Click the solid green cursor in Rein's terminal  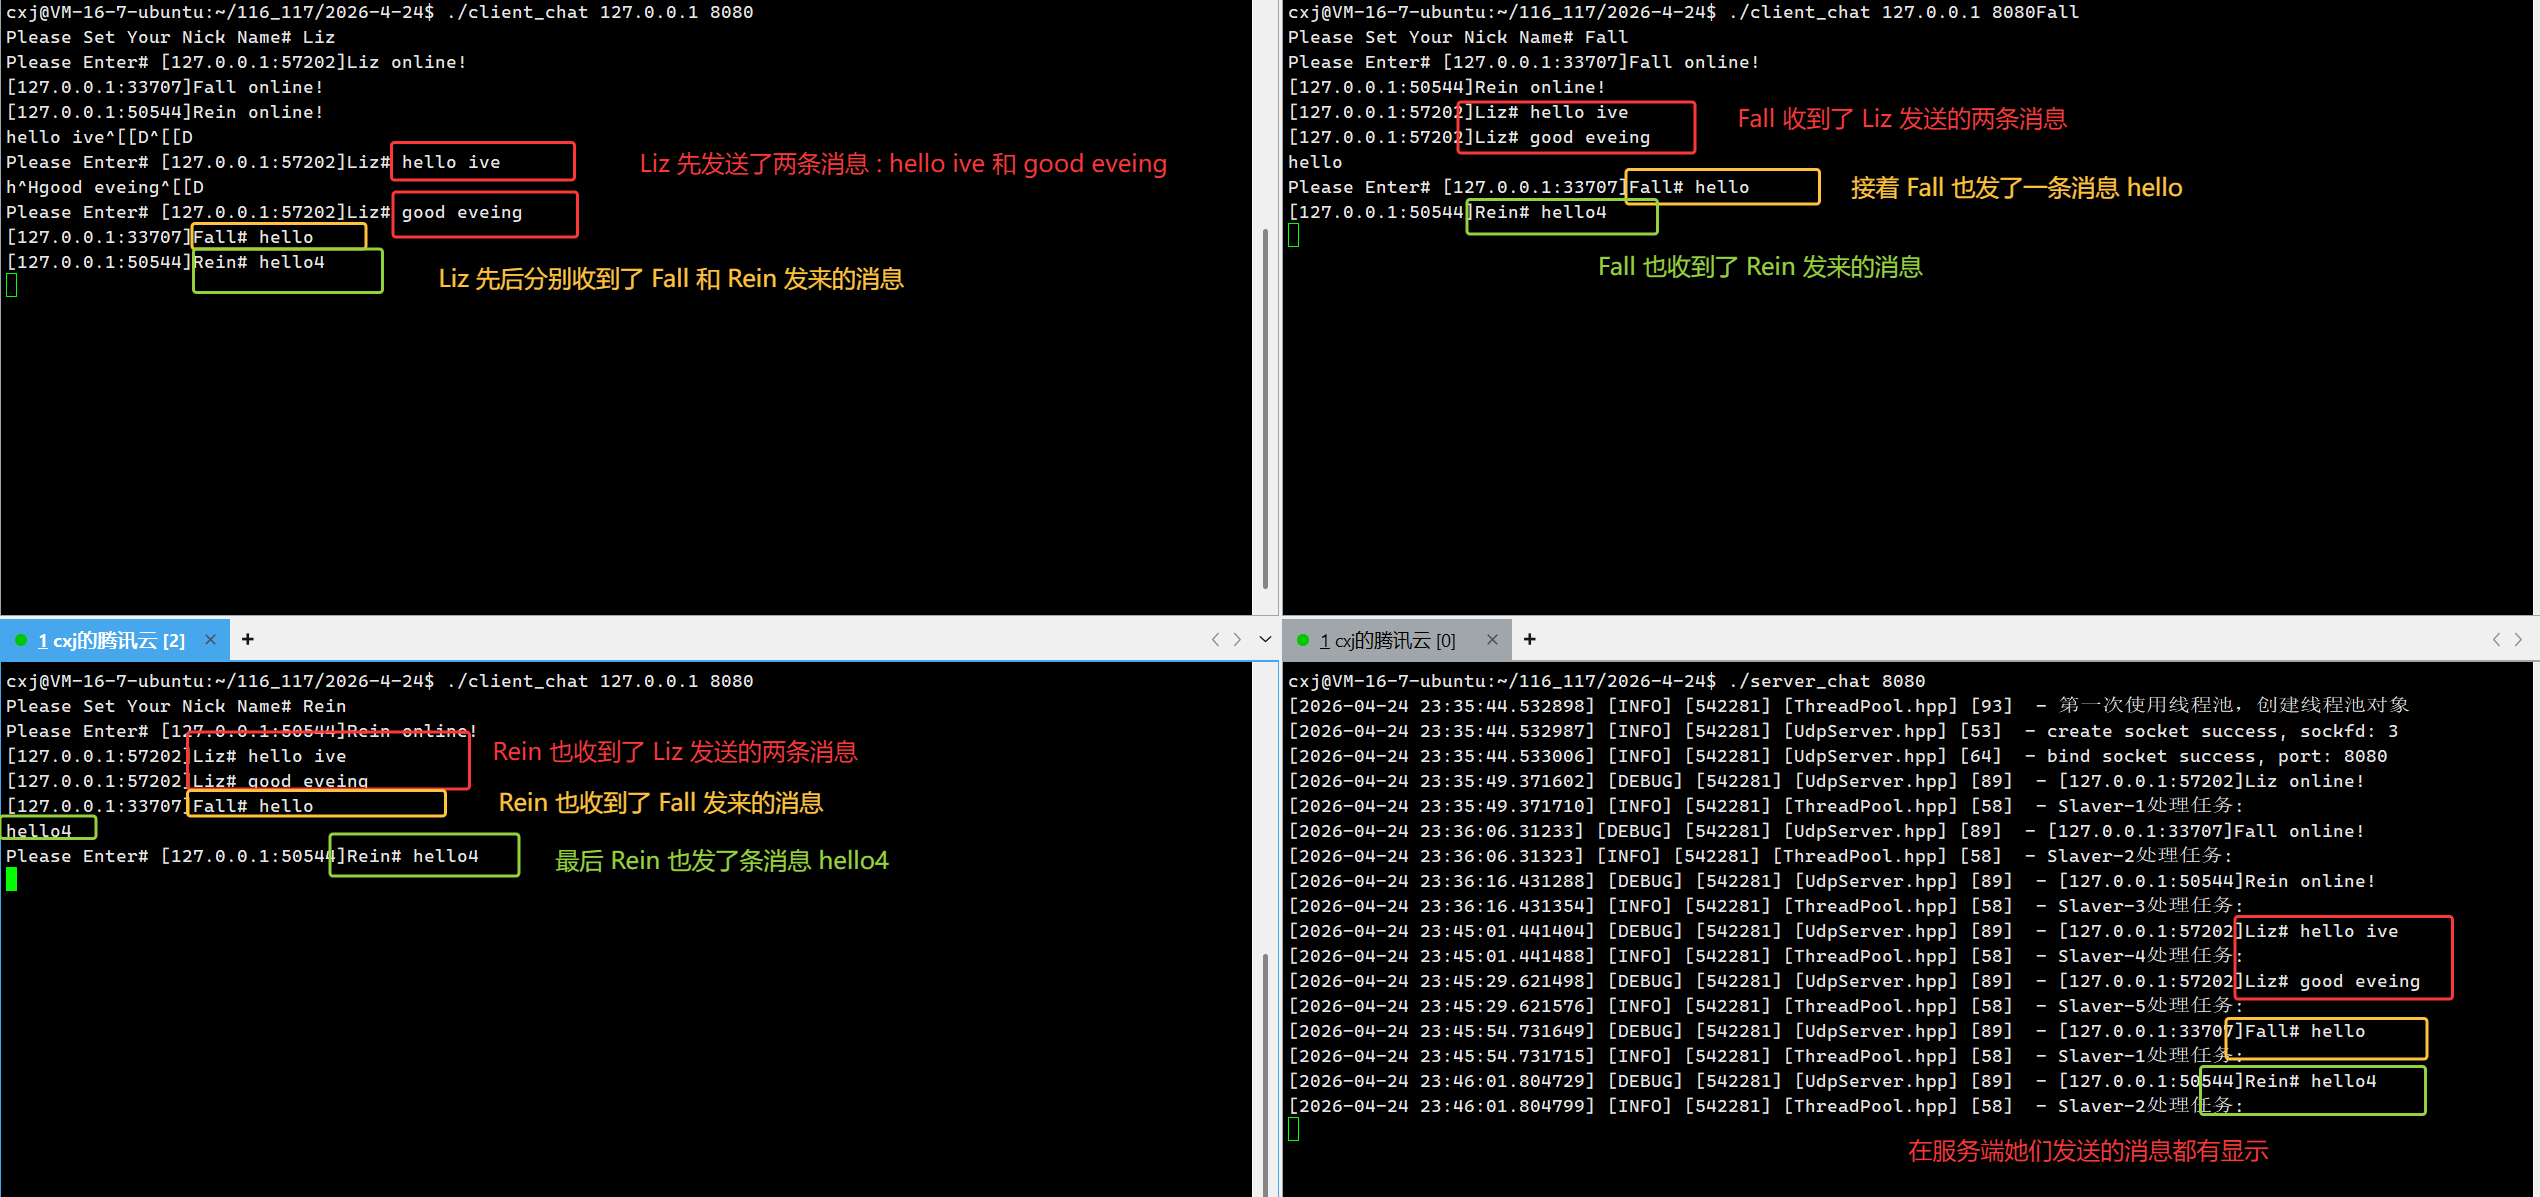pos(12,880)
